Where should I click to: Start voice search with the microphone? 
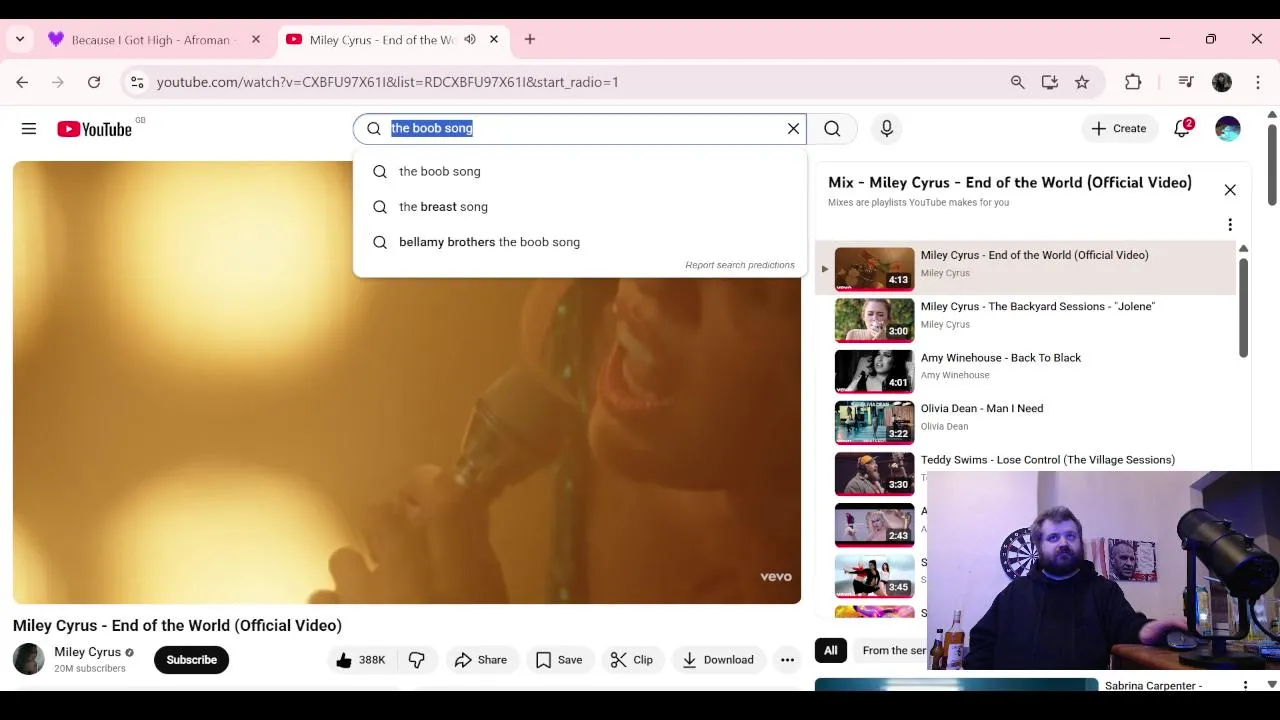(x=886, y=128)
